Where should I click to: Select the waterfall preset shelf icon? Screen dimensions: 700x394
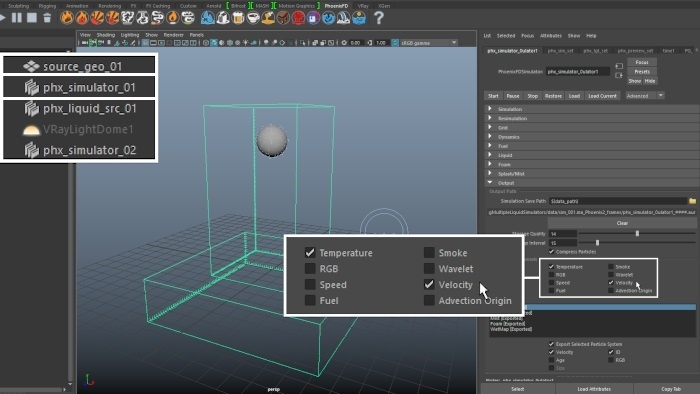pyautogui.click(x=344, y=18)
